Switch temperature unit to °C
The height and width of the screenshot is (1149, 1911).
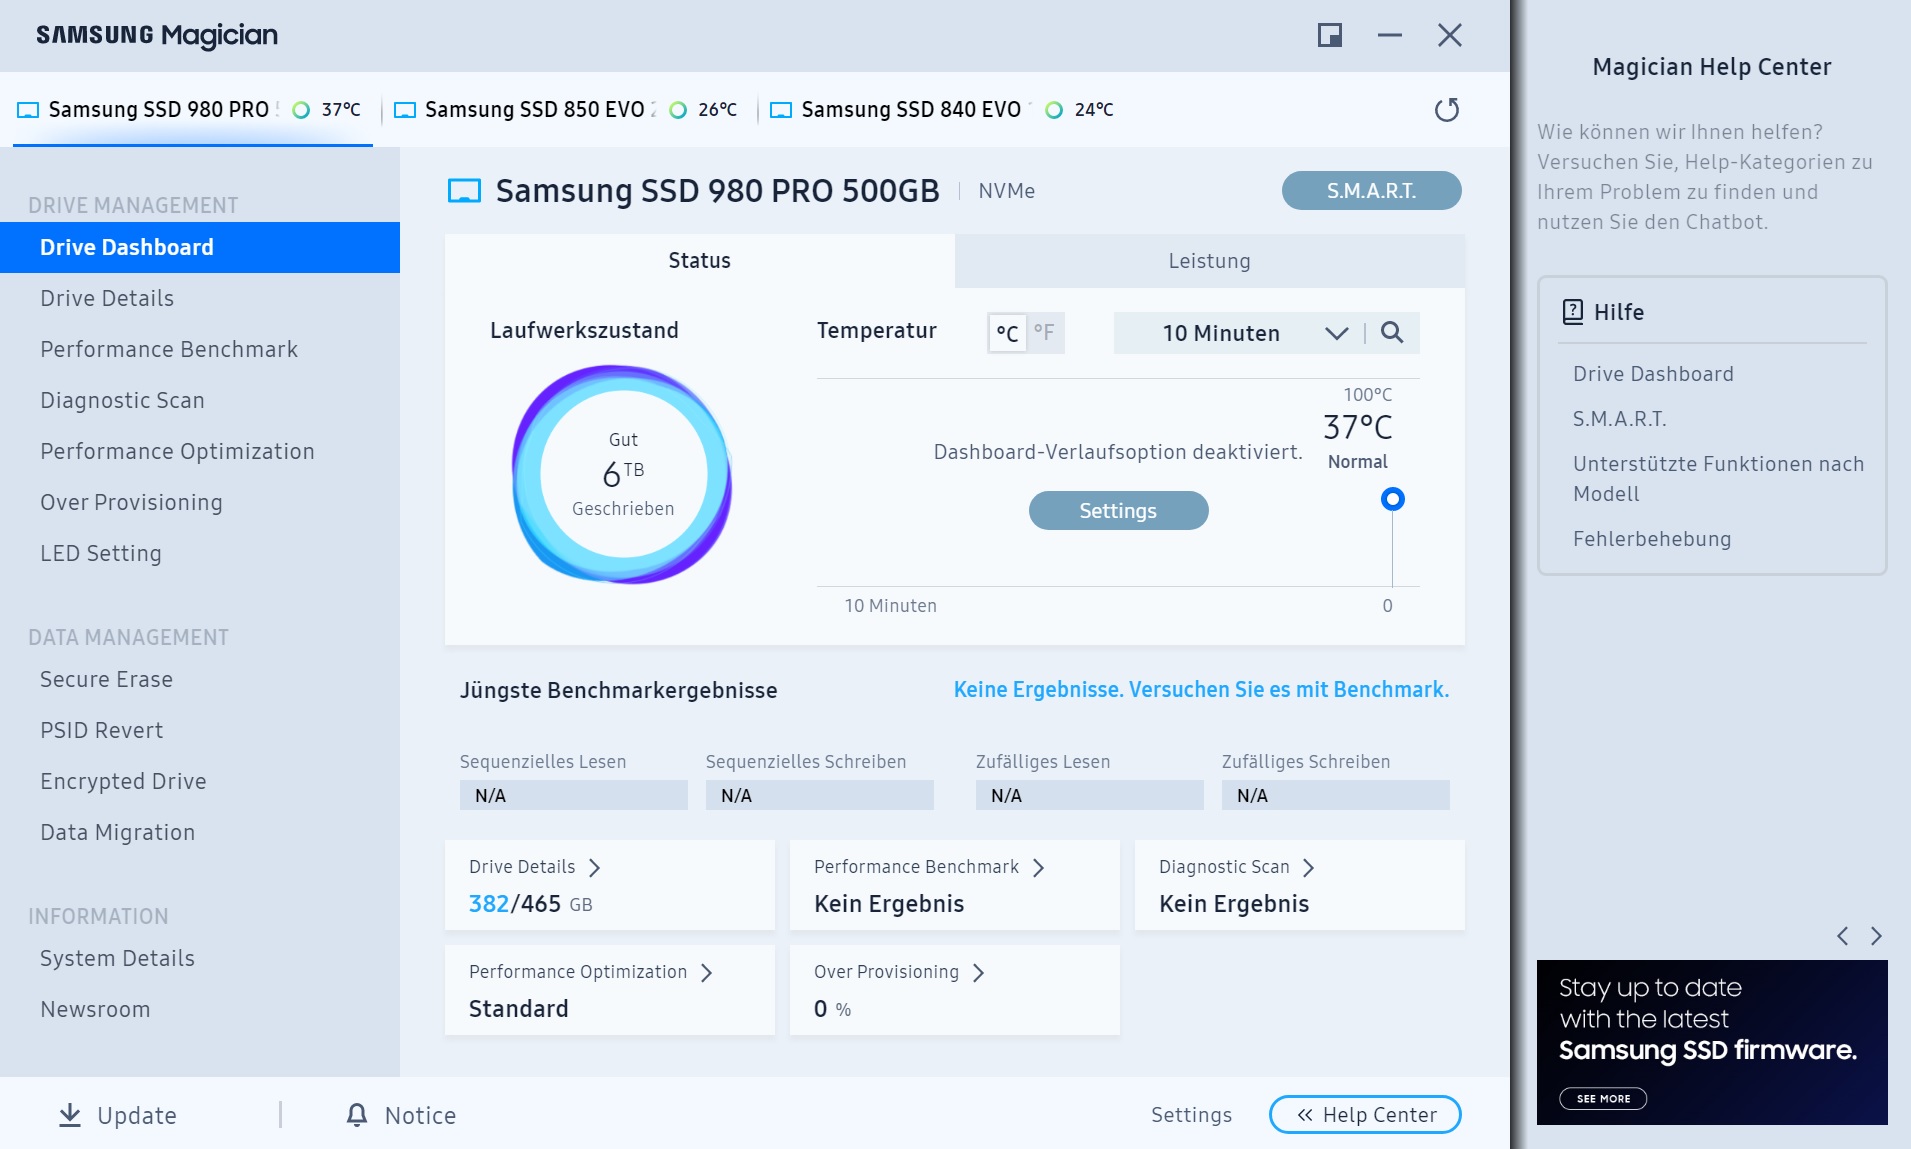1007,333
